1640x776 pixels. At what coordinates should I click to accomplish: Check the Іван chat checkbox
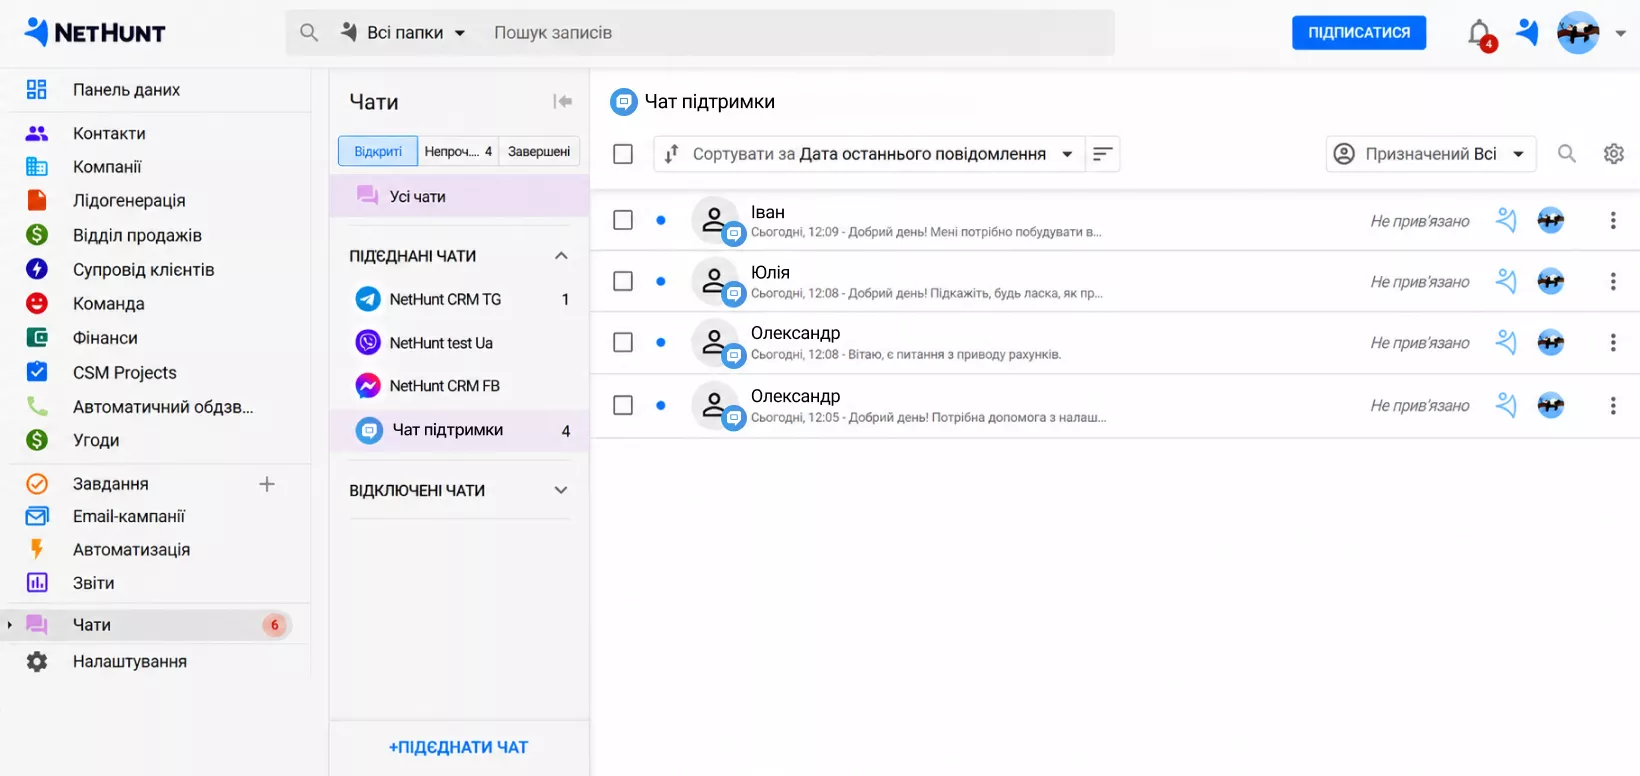pos(623,220)
